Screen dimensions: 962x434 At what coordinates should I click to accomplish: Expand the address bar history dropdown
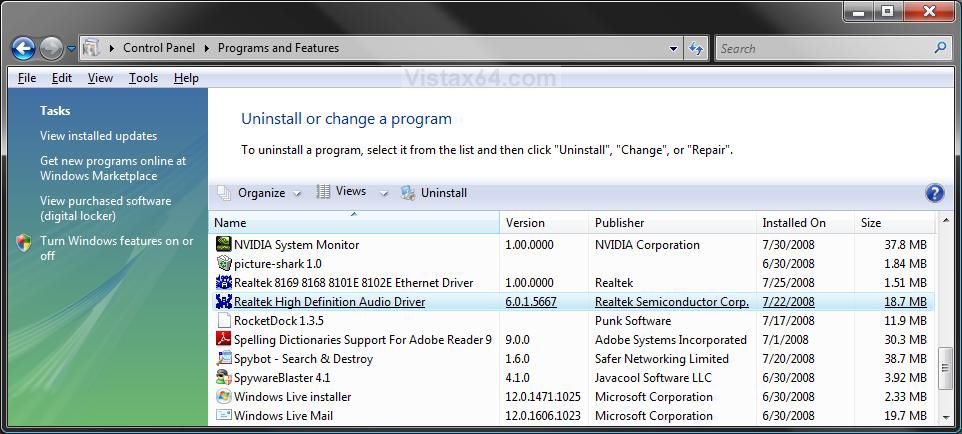(x=673, y=48)
